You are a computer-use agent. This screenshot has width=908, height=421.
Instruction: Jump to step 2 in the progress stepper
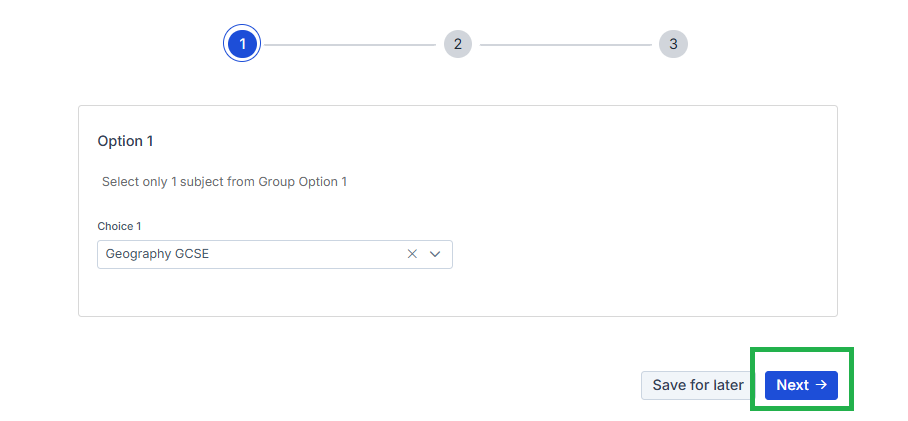(x=457, y=44)
